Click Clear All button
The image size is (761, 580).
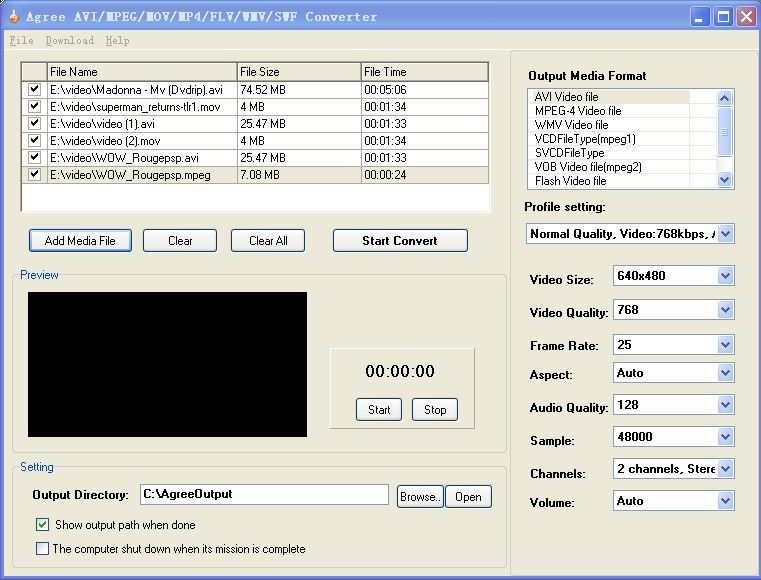pyautogui.click(x=268, y=241)
